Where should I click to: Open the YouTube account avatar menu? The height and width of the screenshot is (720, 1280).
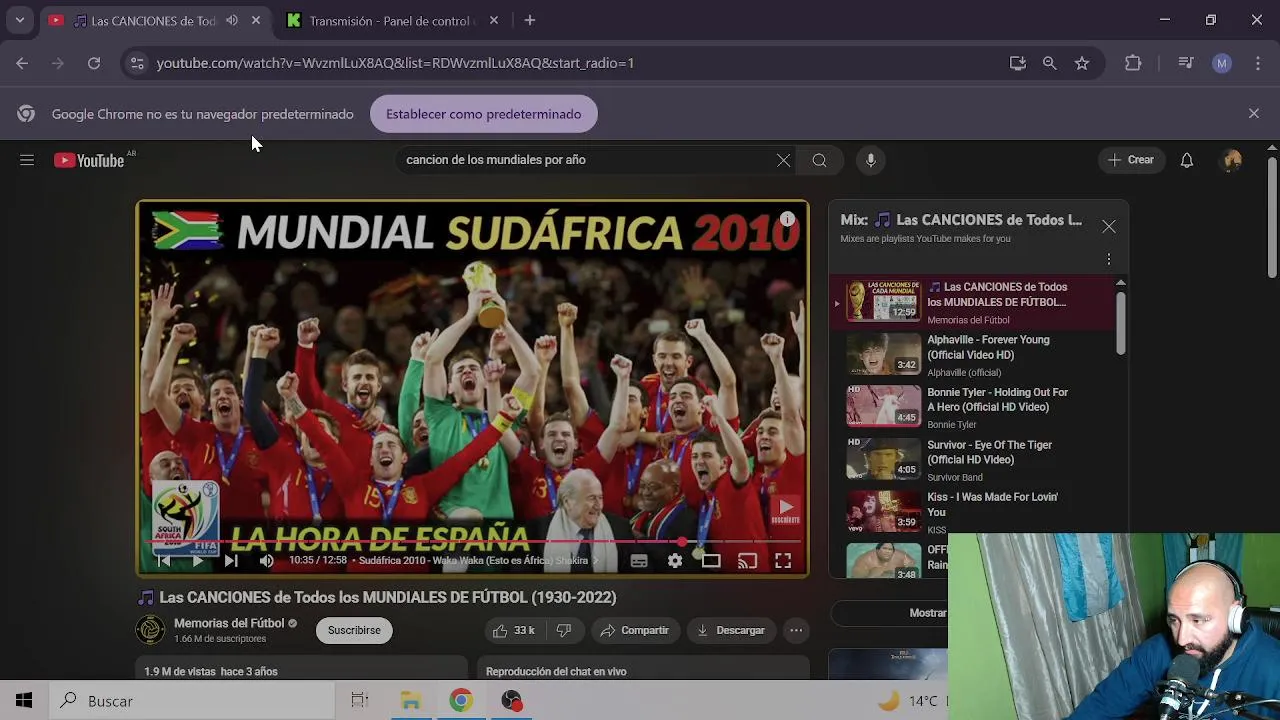(1232, 160)
